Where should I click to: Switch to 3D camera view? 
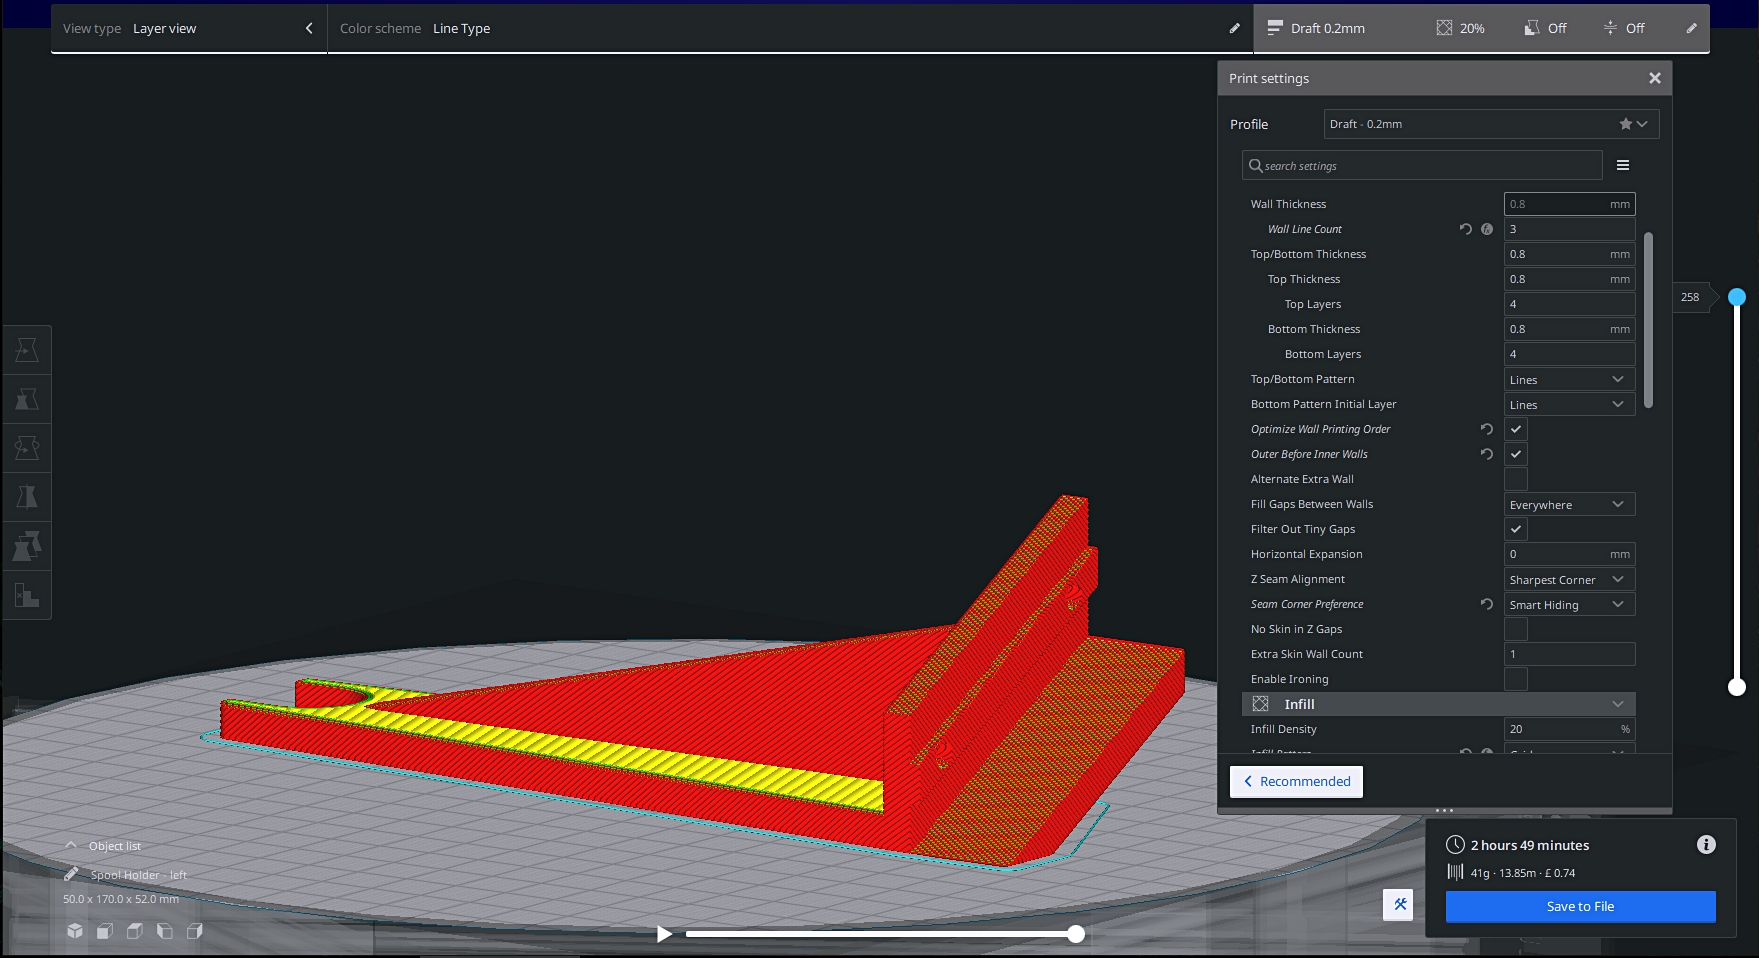coord(75,931)
